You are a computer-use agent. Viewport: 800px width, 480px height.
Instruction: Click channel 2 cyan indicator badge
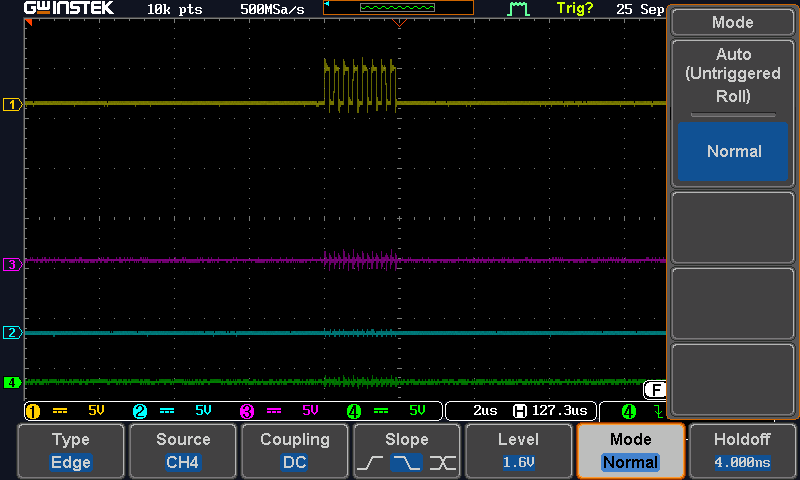[140, 411]
